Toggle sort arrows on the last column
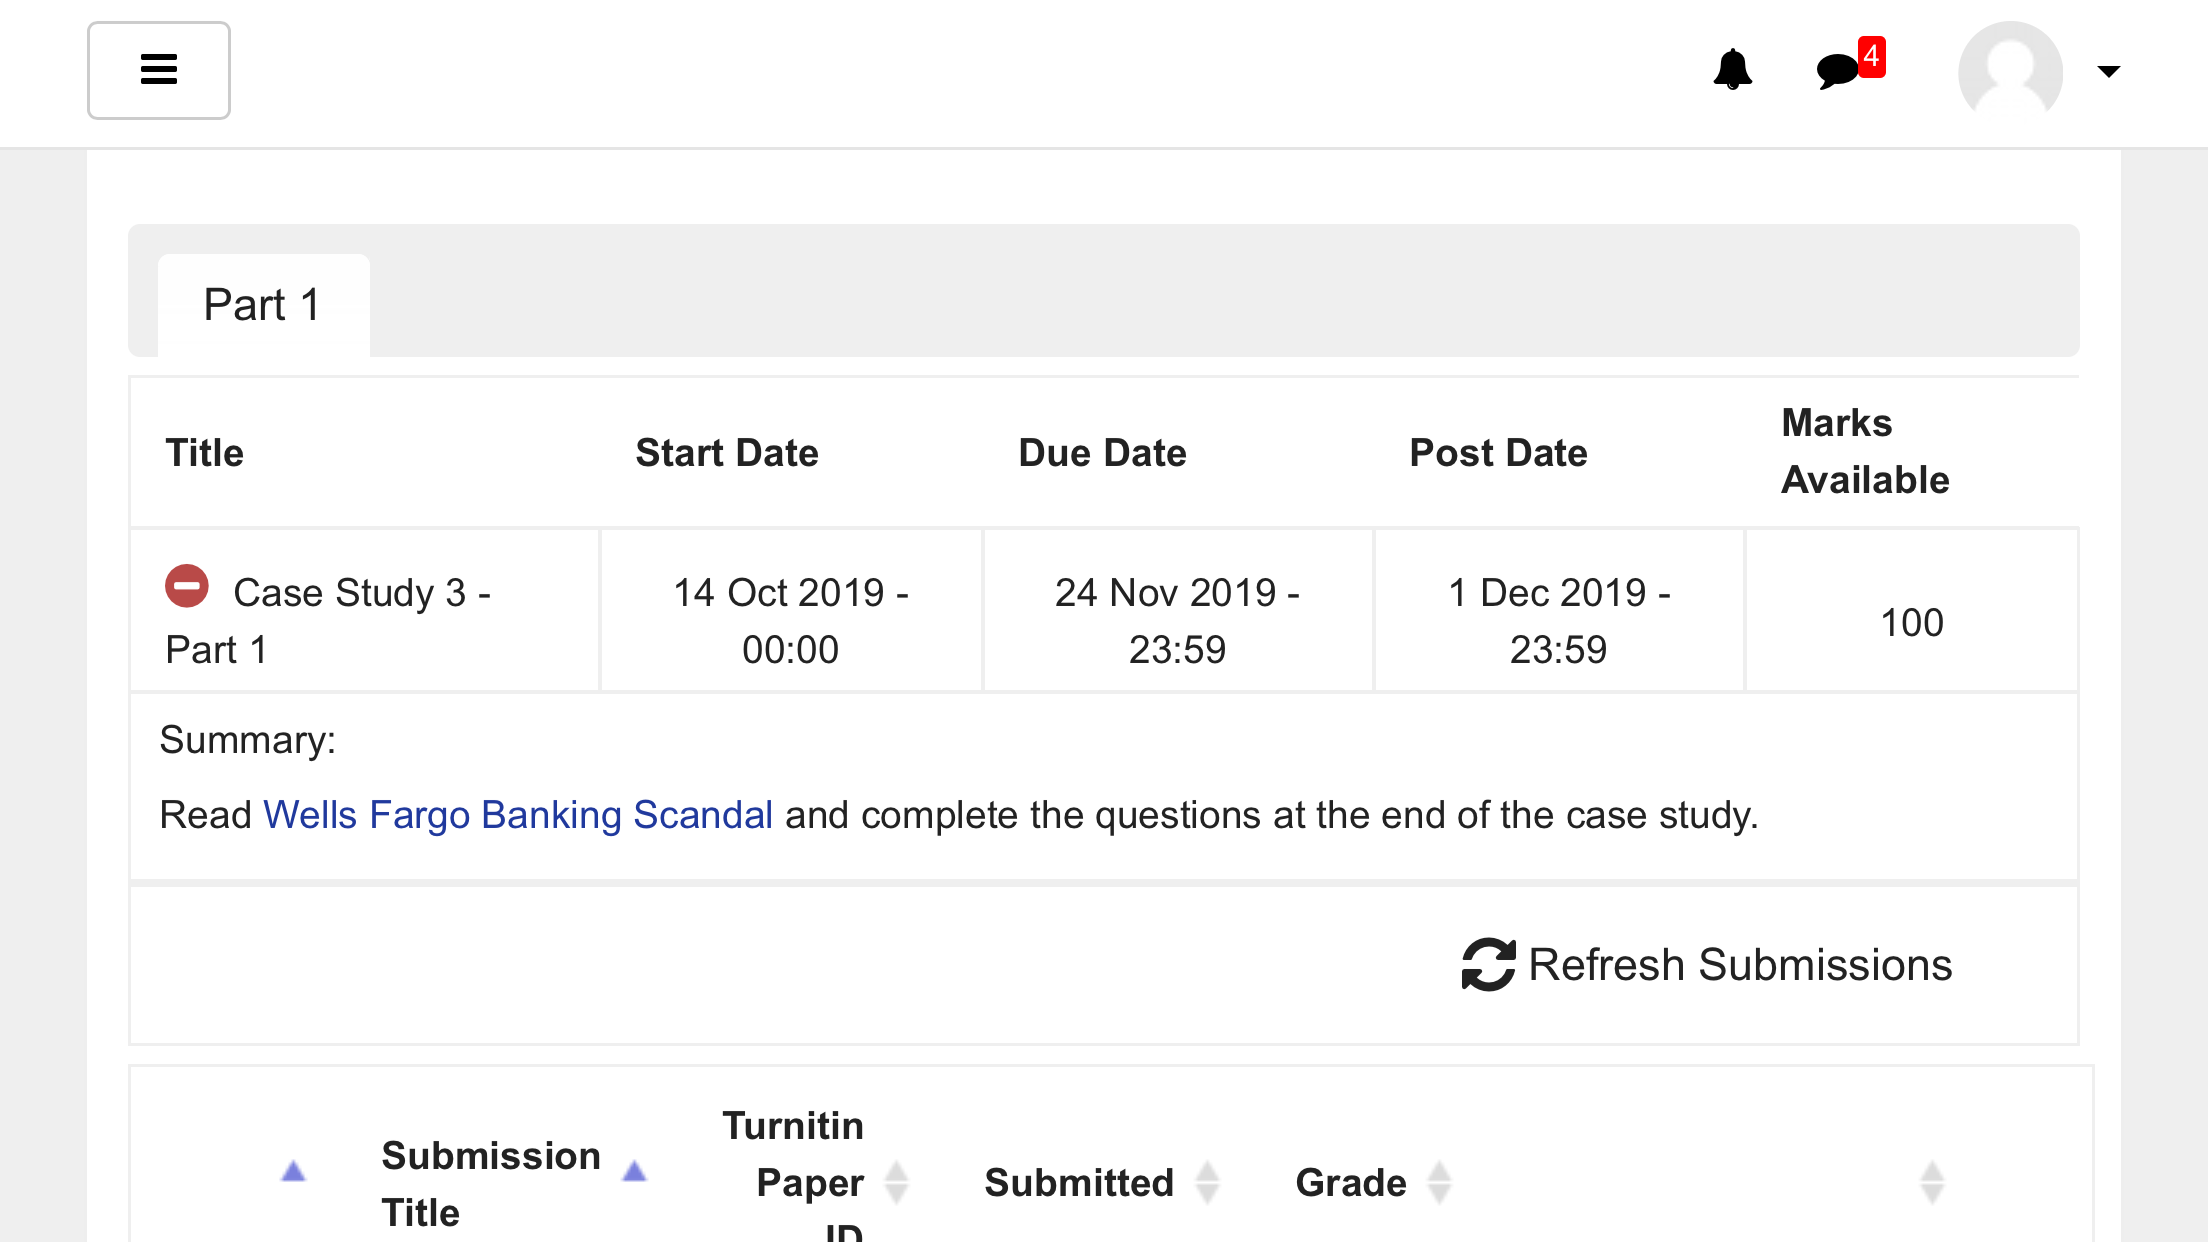The height and width of the screenshot is (1242, 2208). [x=1932, y=1183]
